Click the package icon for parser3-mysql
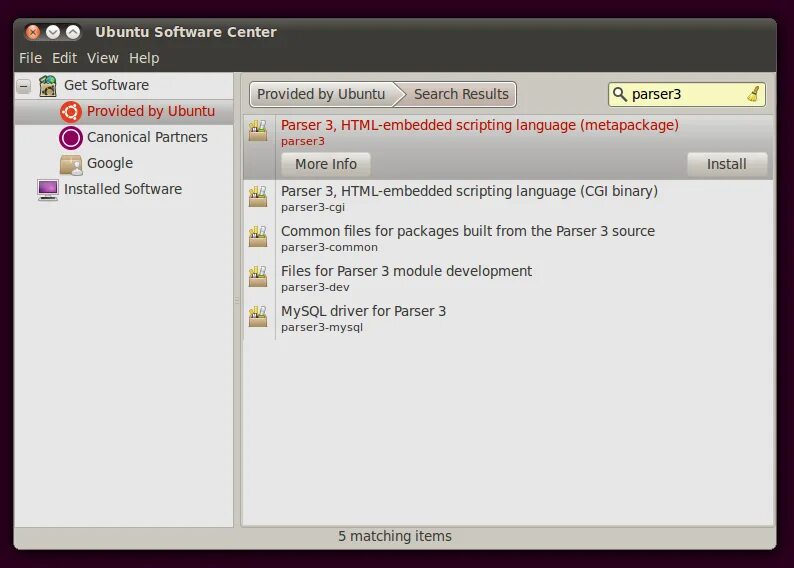This screenshot has width=794, height=568. 258,316
